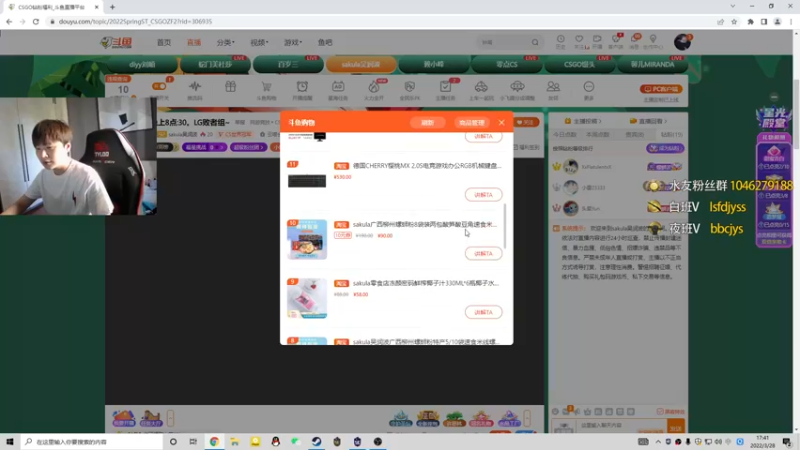
Task: Select the sakula streamer tab
Action: point(361,65)
